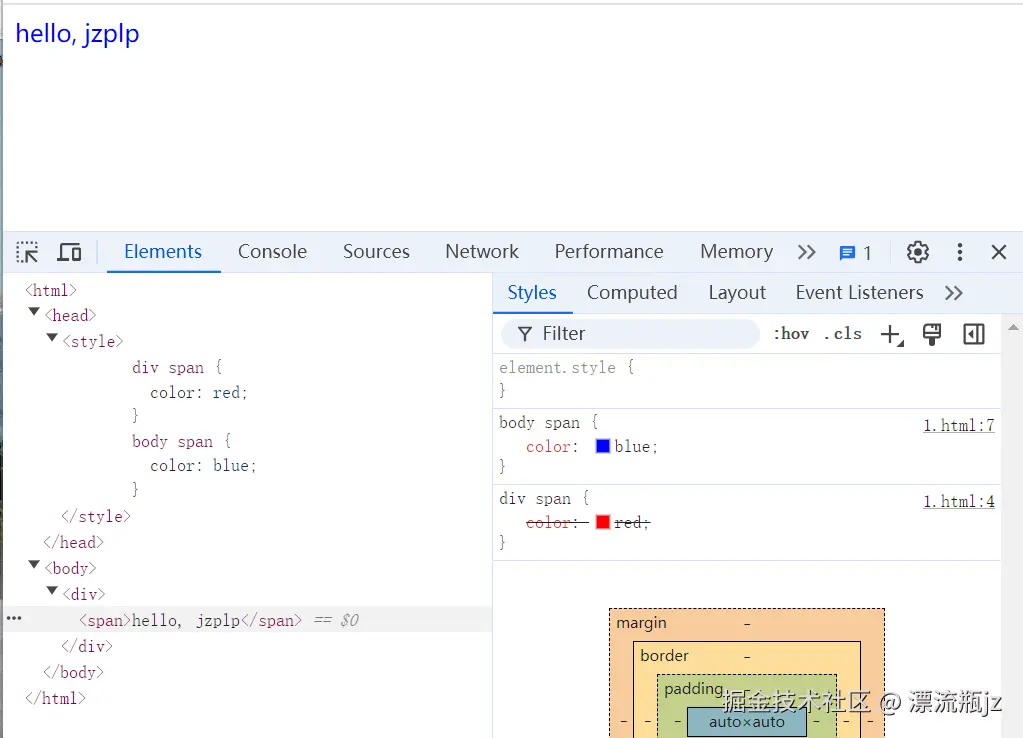
Task: Open DevTools settings gear
Action: pyautogui.click(x=917, y=252)
